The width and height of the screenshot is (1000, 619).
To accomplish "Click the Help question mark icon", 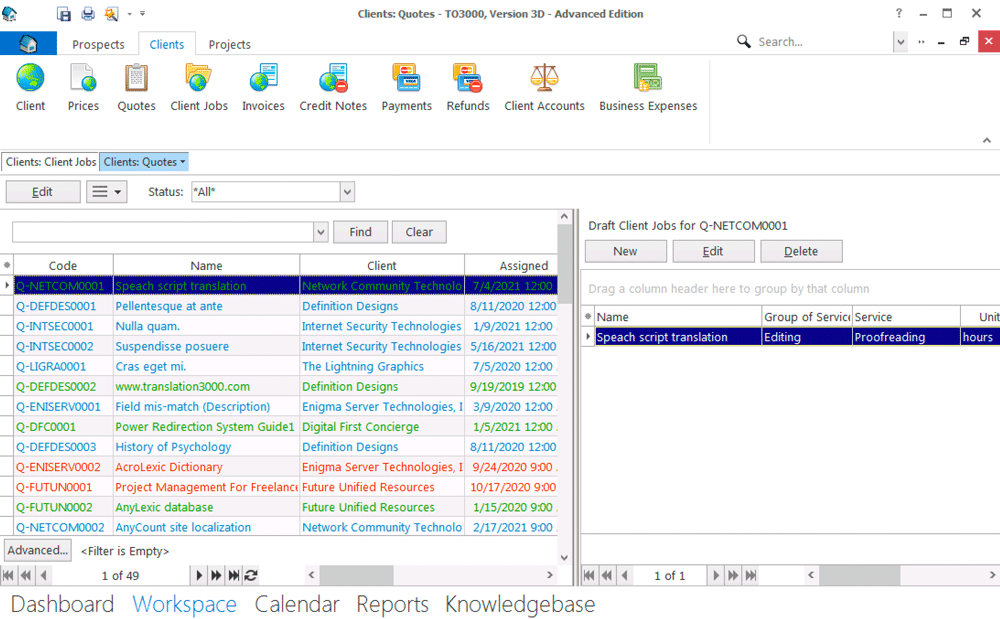I will tap(899, 13).
